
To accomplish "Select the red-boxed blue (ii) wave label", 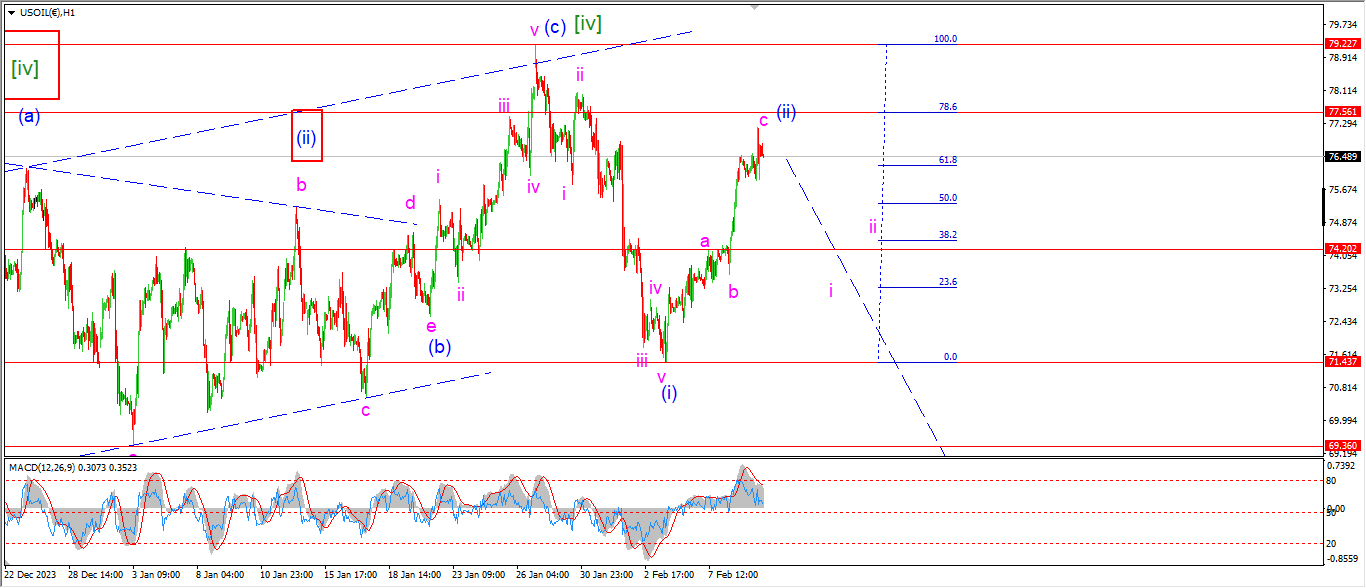I will [306, 138].
